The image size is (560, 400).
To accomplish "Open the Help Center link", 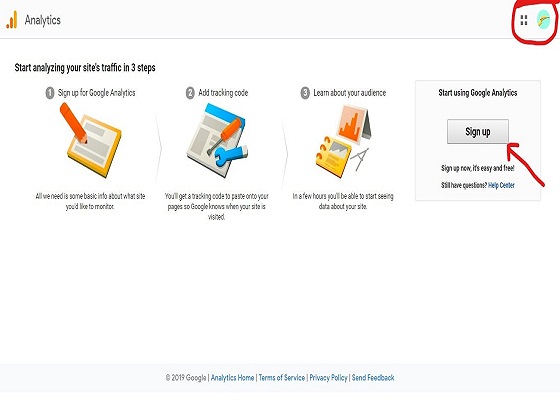I will tap(501, 185).
